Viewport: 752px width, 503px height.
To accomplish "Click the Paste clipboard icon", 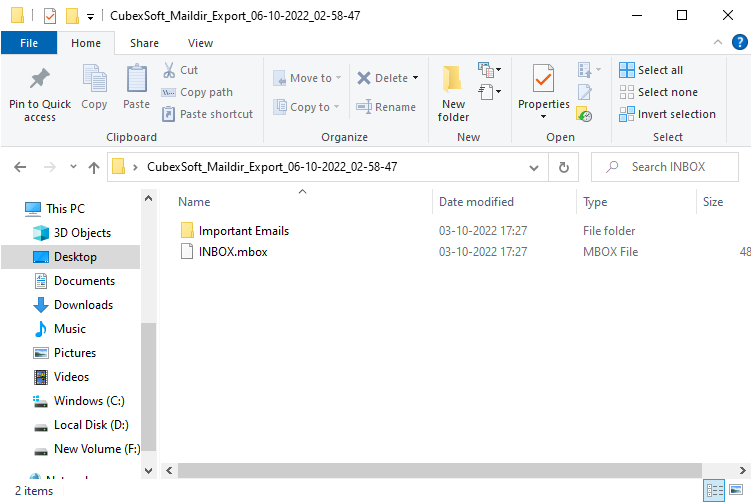I will [x=137, y=78].
